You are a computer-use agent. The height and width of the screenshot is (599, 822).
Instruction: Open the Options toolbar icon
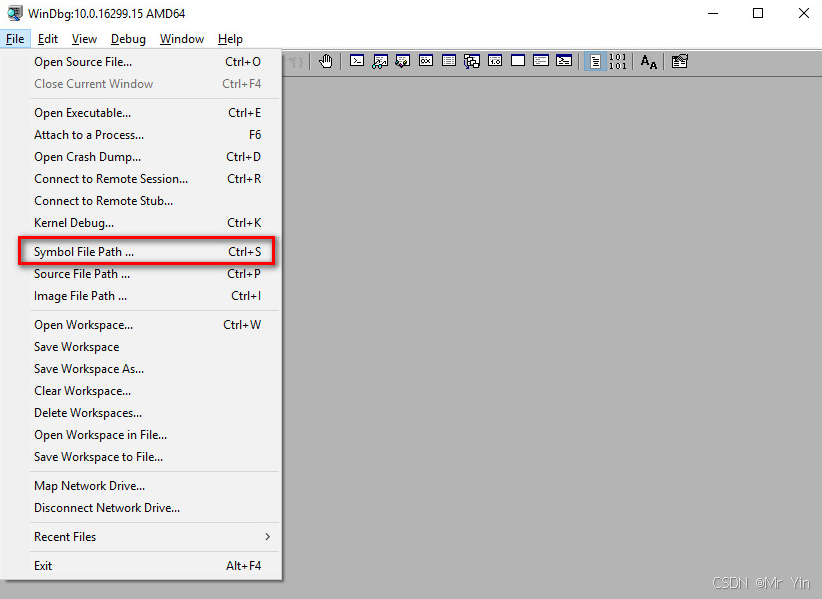[680, 61]
